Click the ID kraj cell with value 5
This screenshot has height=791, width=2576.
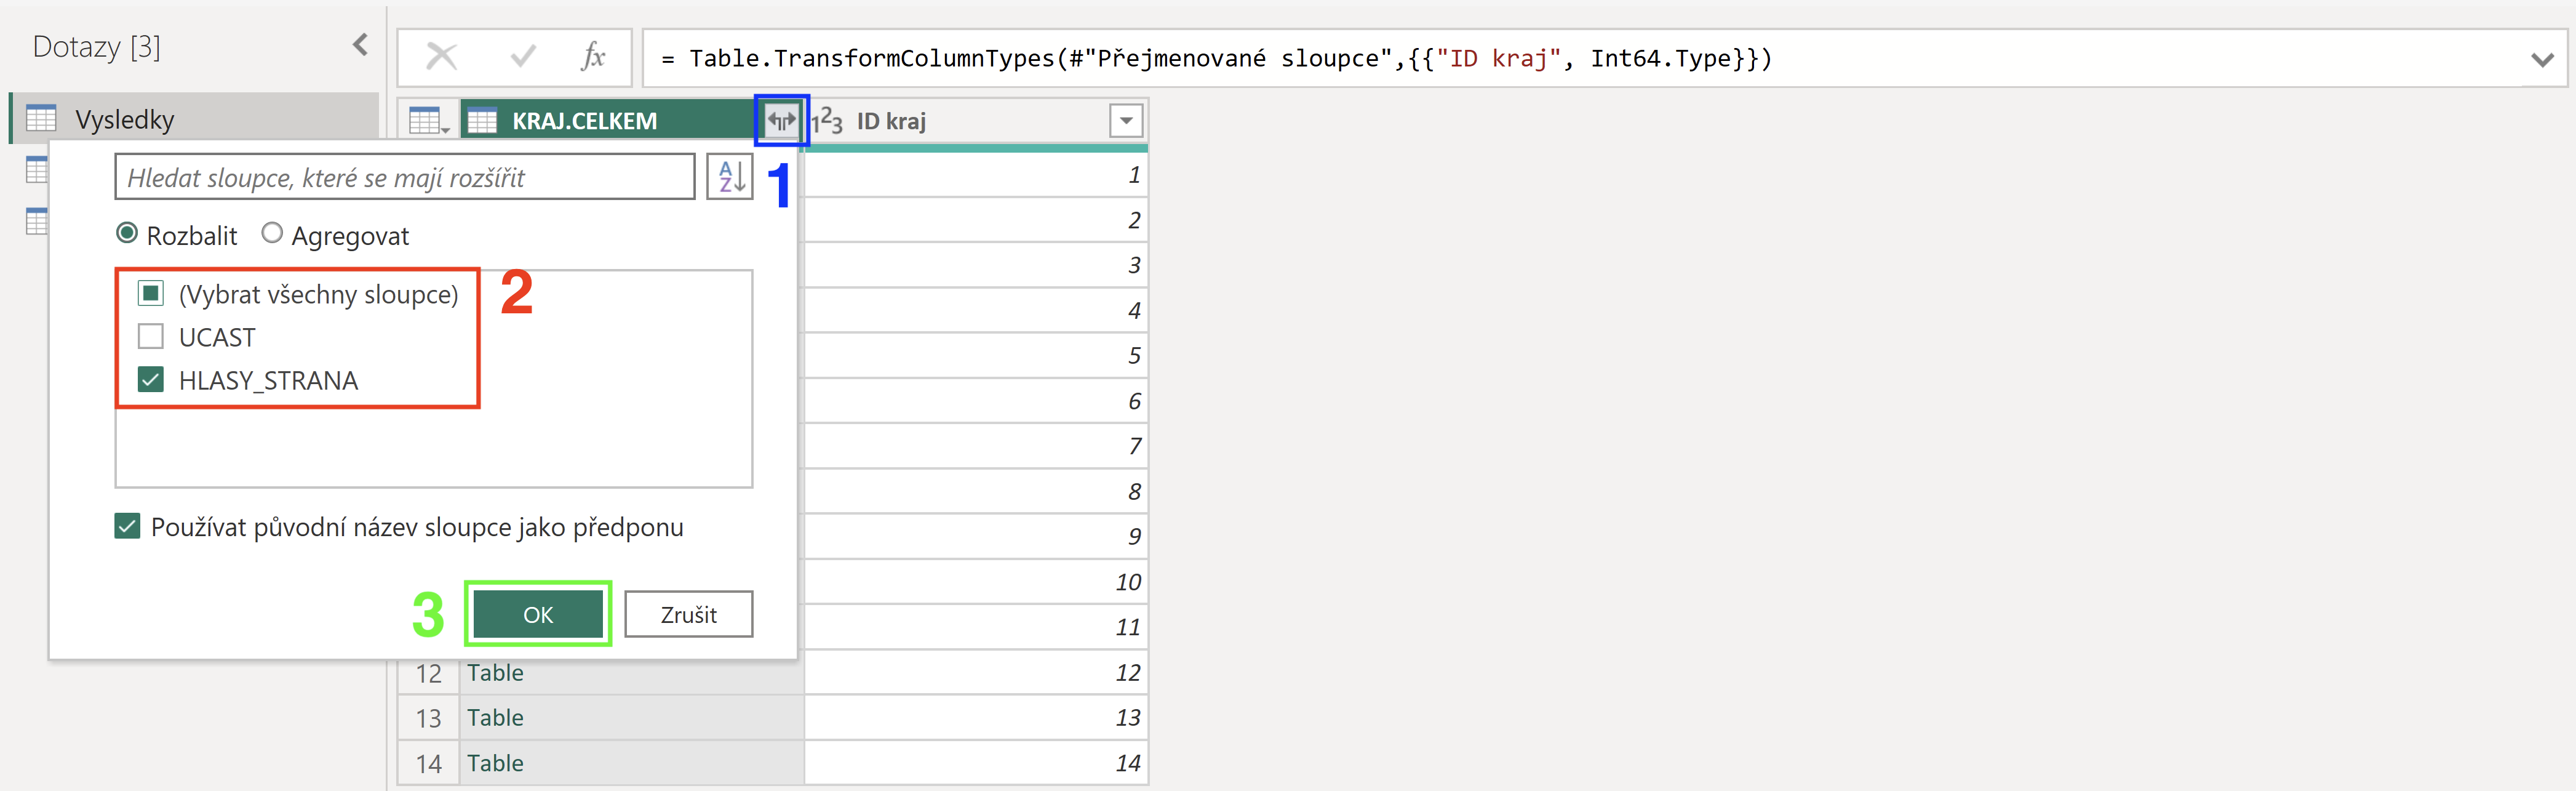(x=976, y=355)
